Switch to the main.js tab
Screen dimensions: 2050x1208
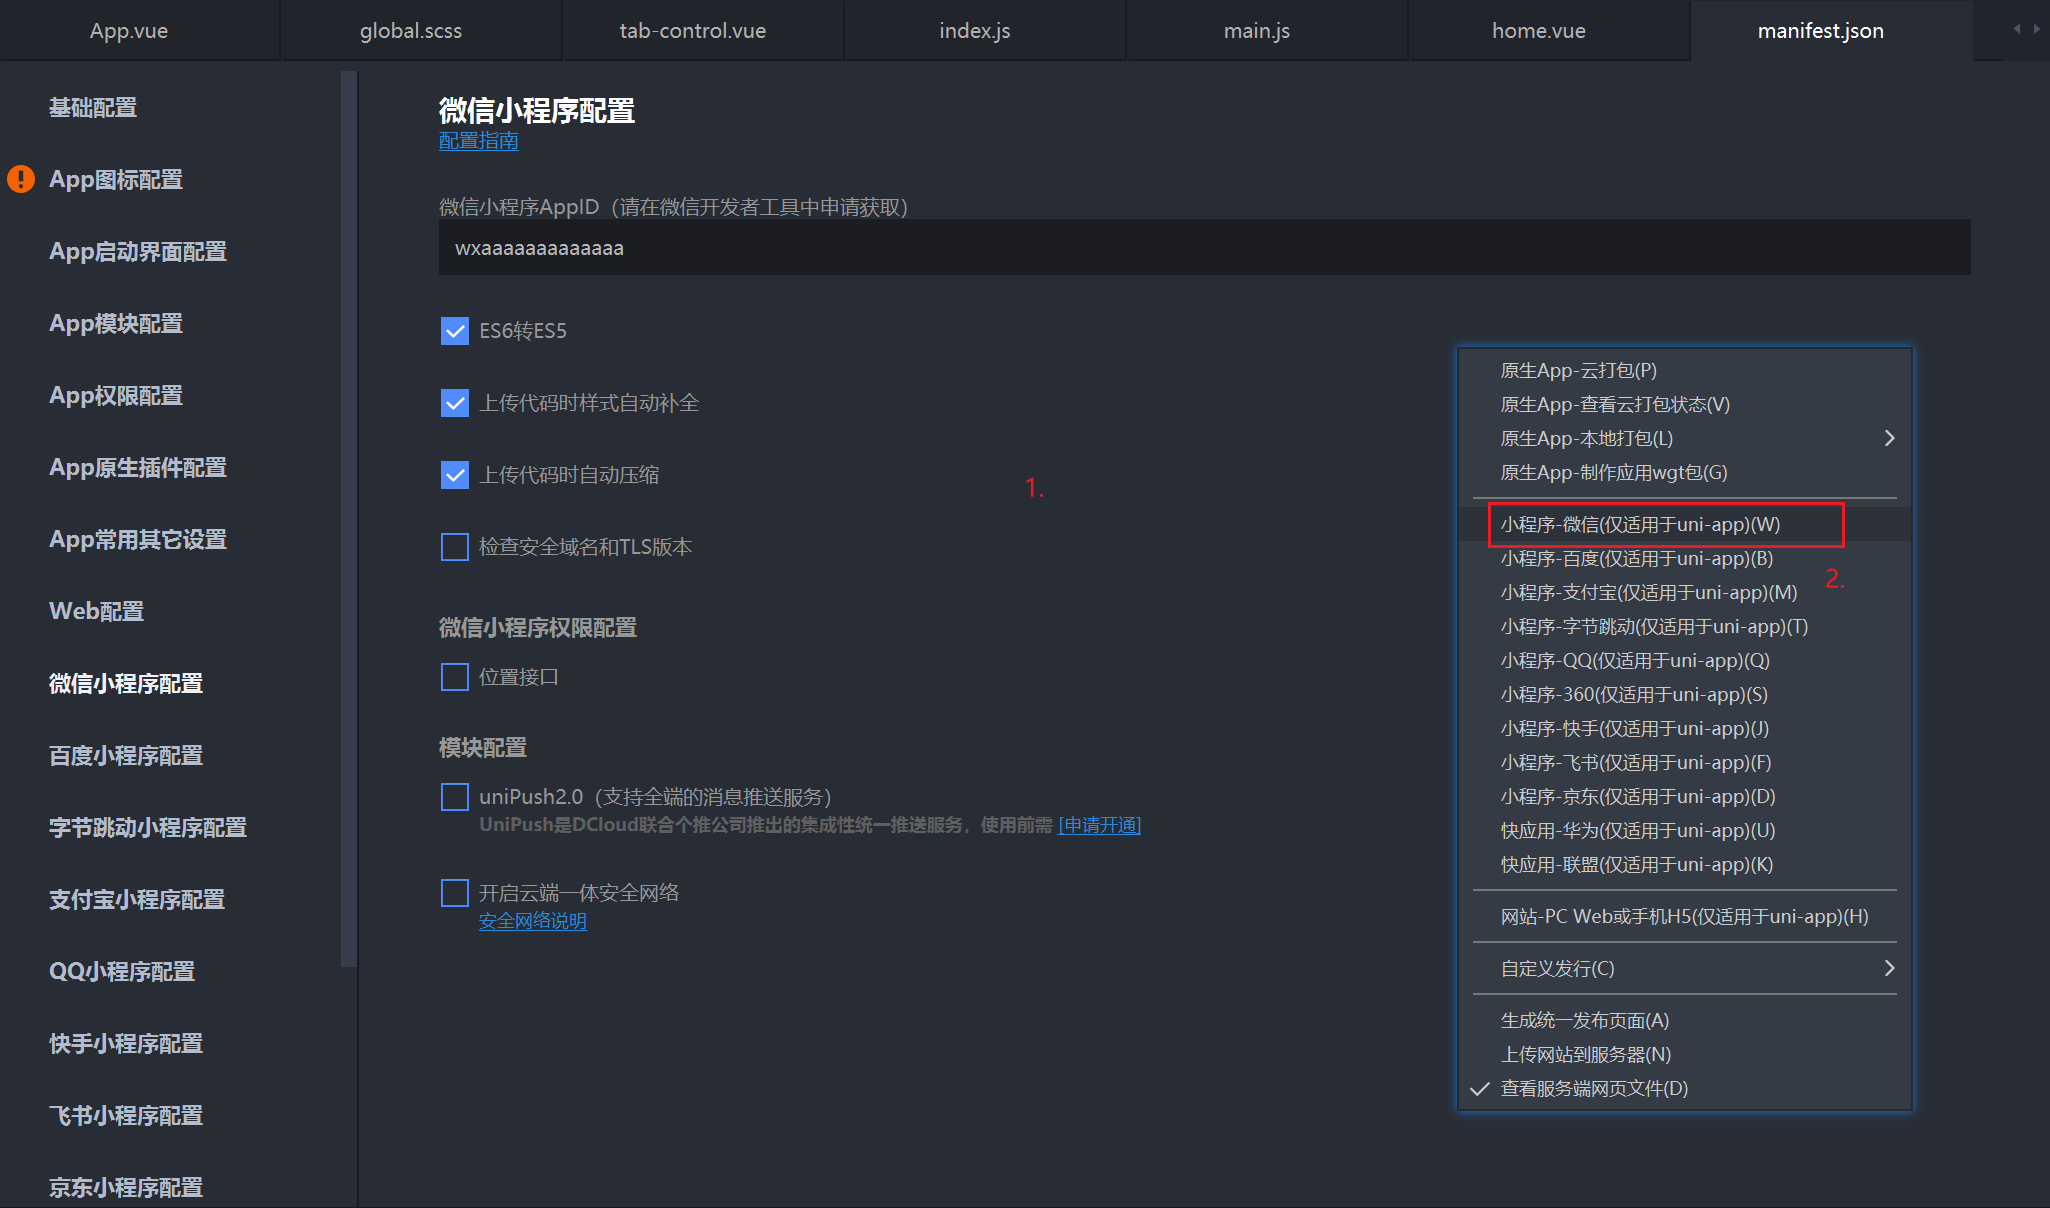[x=1257, y=30]
